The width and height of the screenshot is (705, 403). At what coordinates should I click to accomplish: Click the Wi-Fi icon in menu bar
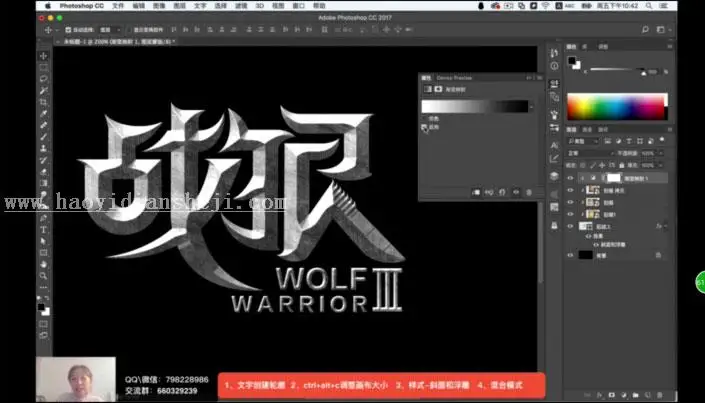click(x=545, y=6)
